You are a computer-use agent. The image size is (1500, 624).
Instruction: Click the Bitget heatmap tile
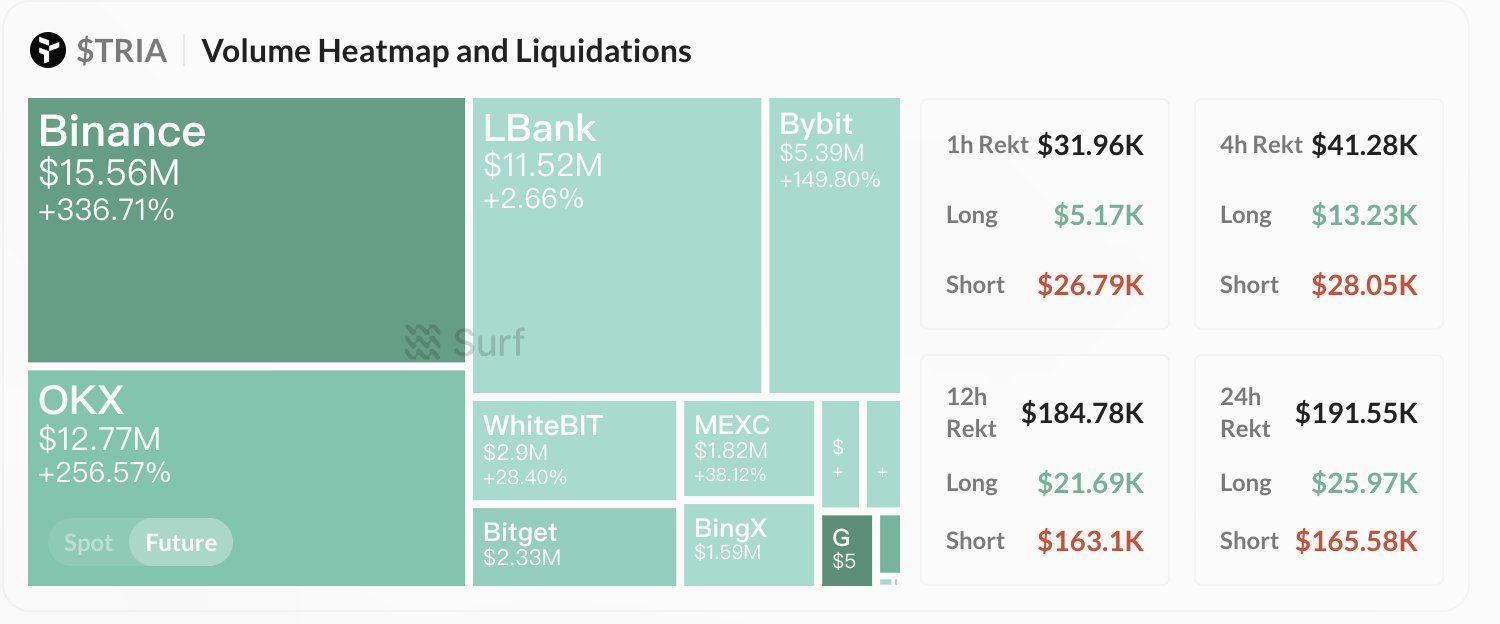(x=574, y=546)
